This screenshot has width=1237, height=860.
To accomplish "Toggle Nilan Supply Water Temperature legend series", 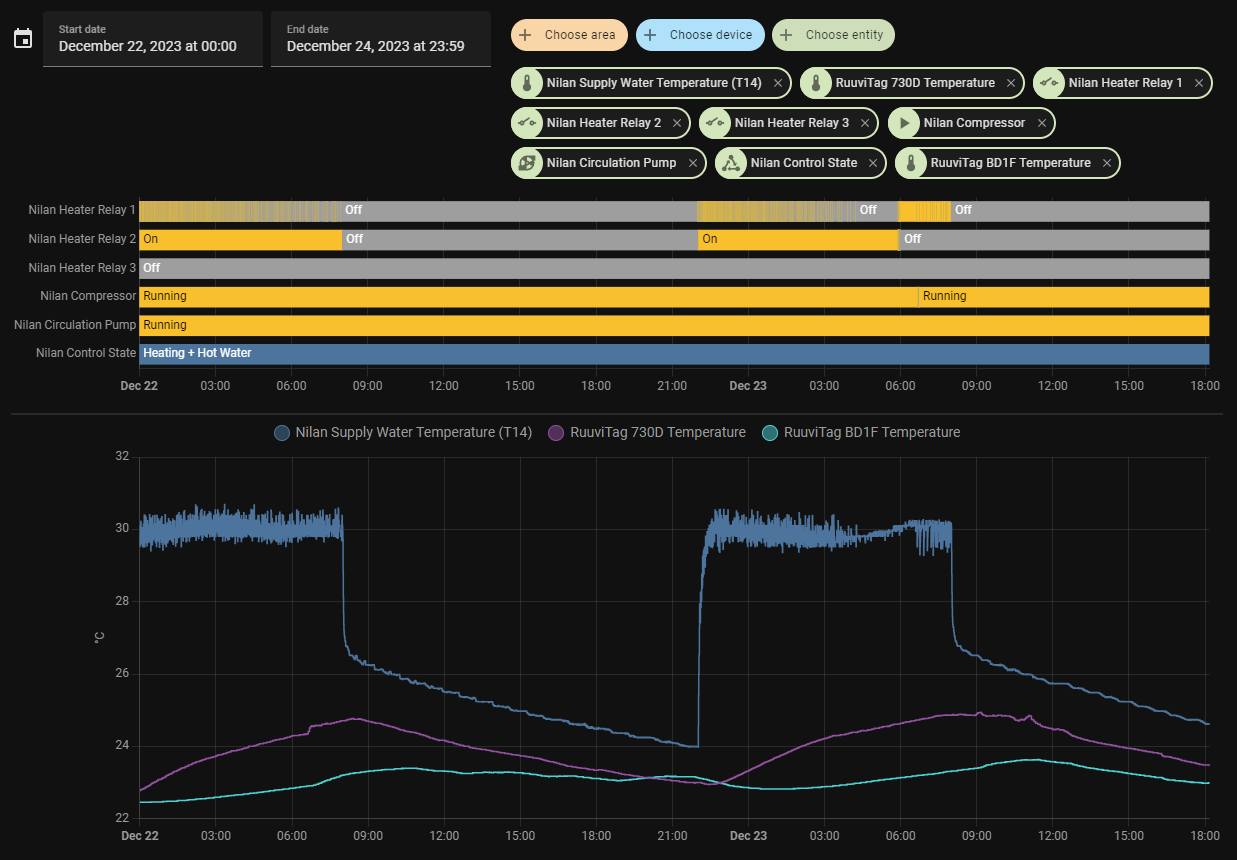I will (403, 433).
